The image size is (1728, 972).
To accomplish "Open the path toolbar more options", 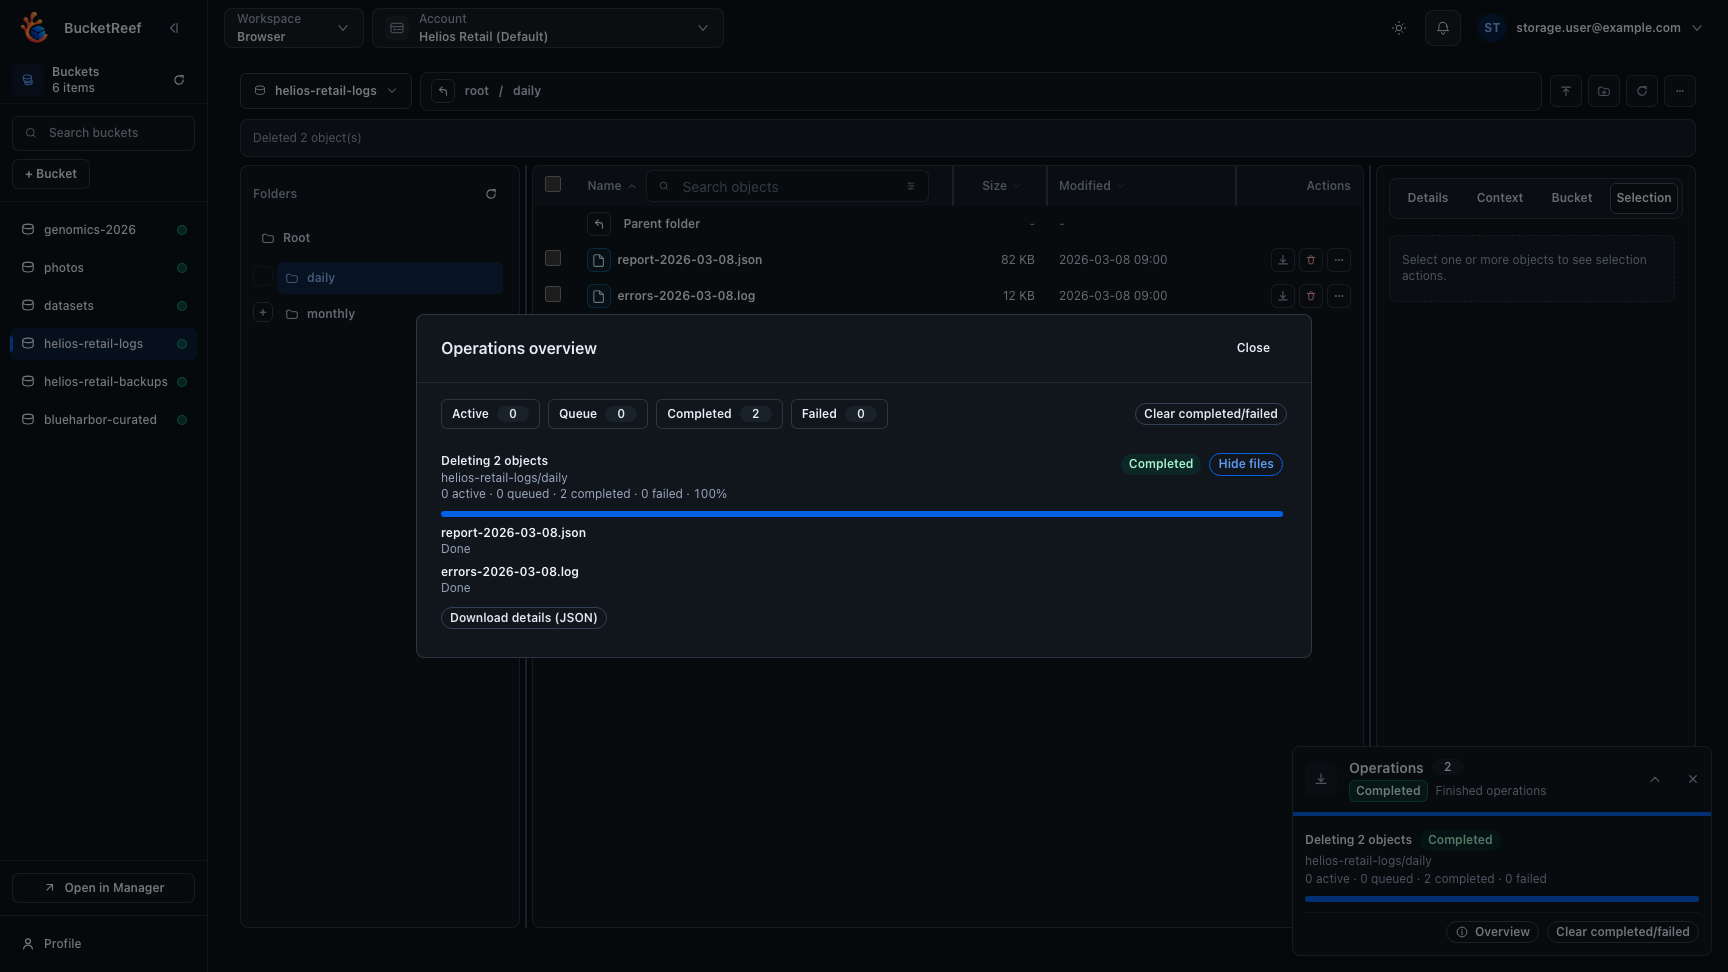I will [x=1680, y=91].
